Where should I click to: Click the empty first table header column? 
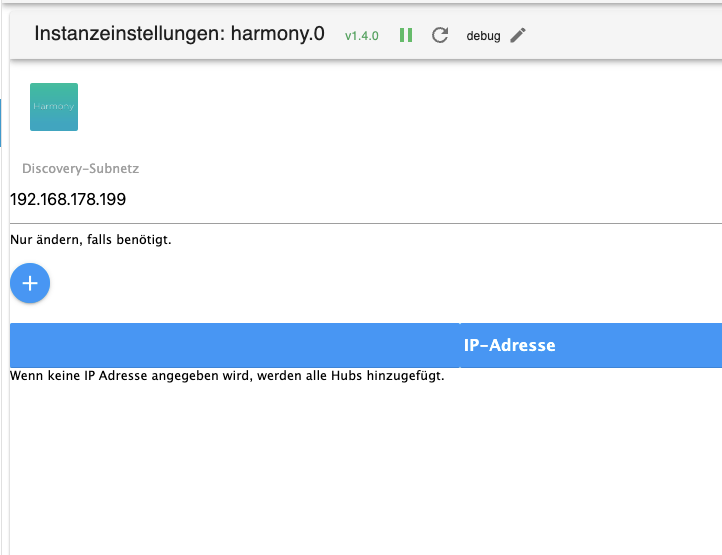pos(235,345)
